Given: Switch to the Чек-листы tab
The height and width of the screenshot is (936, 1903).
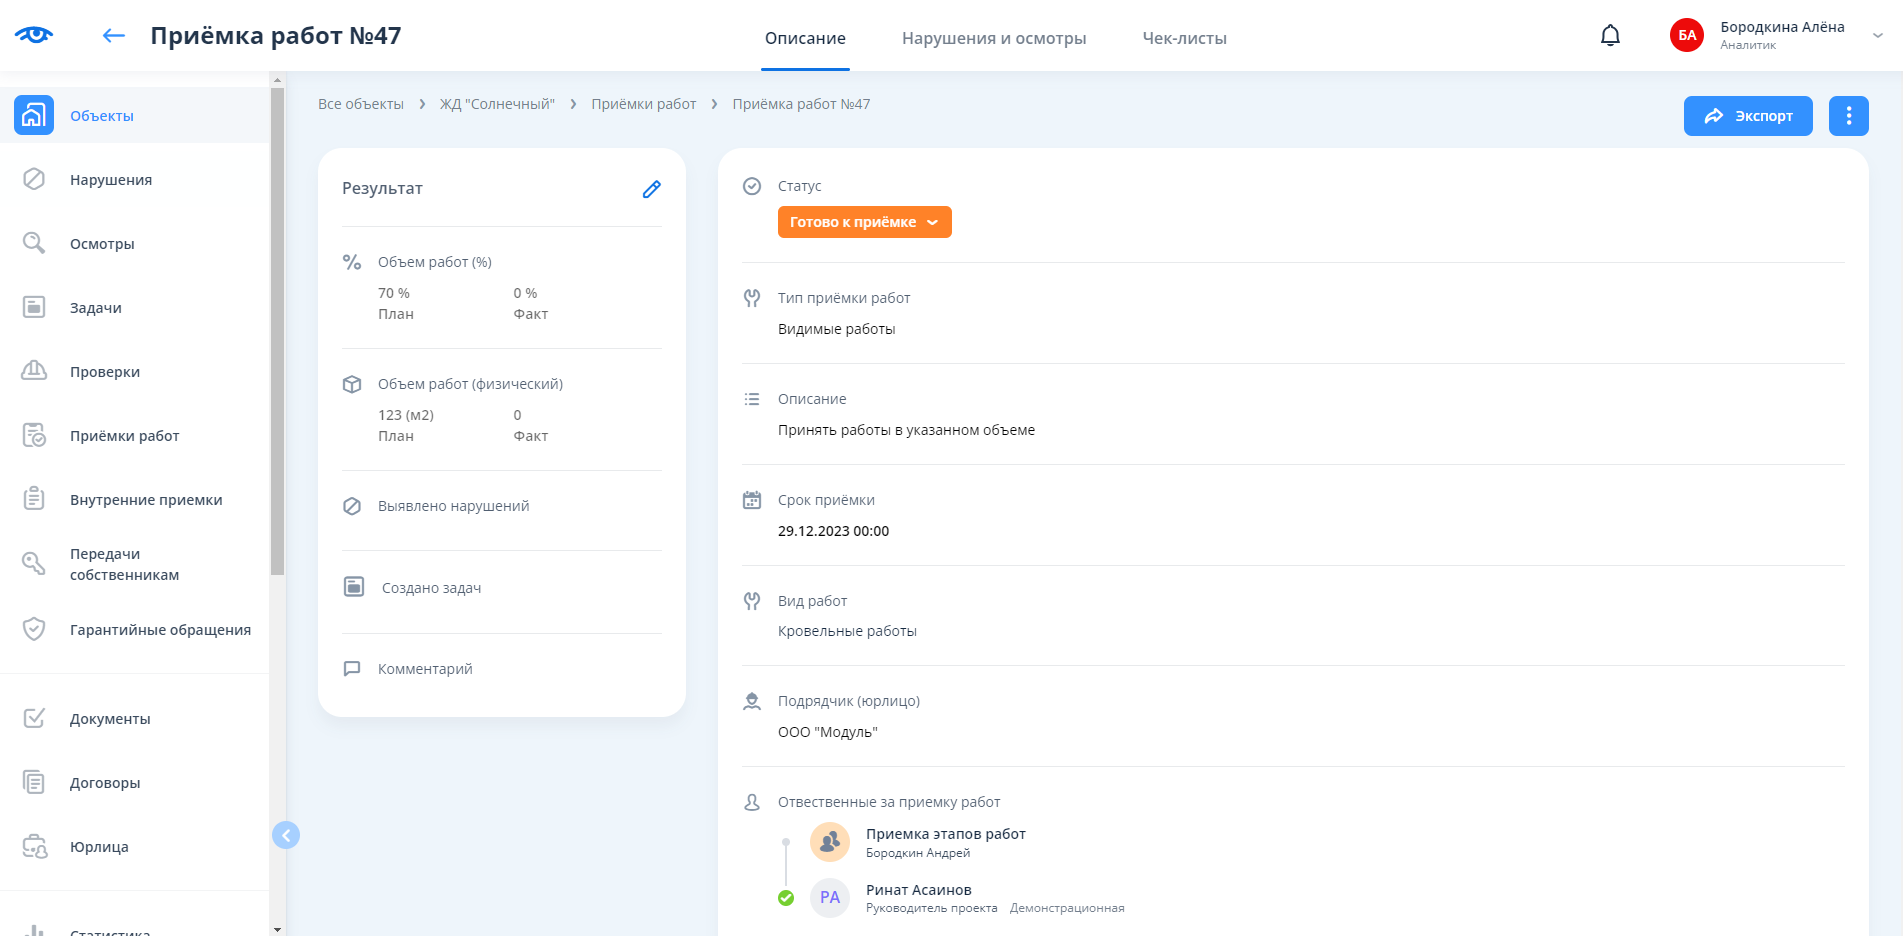Looking at the screenshot, I should (x=1184, y=38).
